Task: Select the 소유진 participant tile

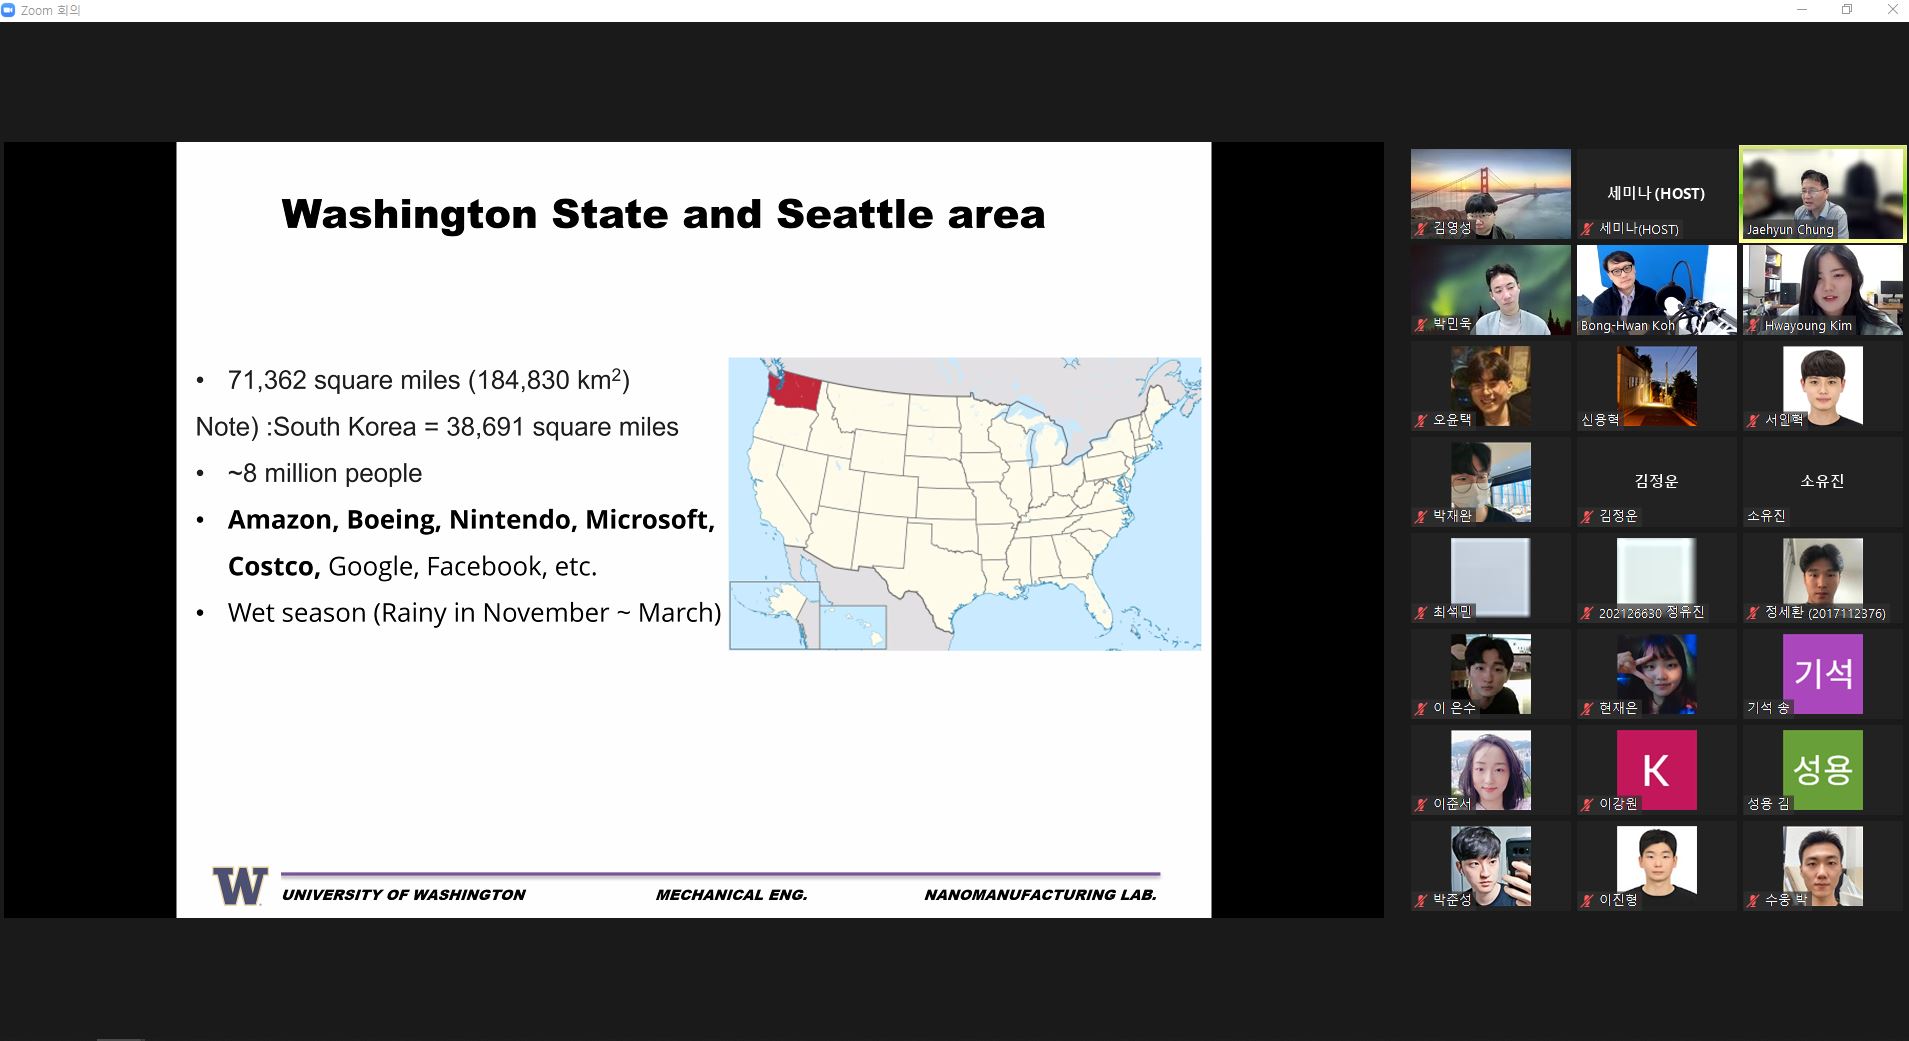Action: (x=1823, y=482)
